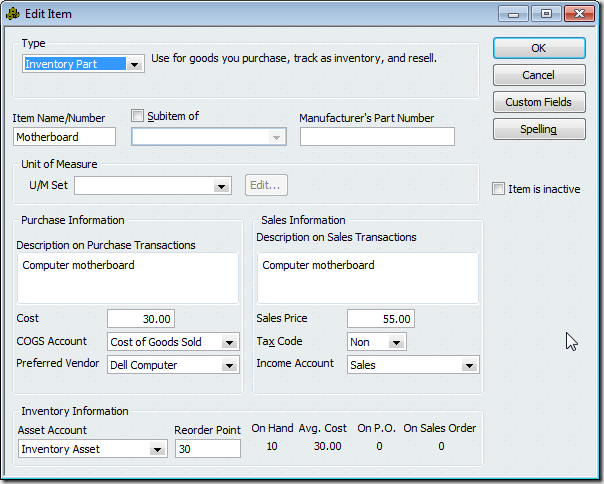The image size is (604, 484).
Task: Click the Purchase Information group label
Action: pyautogui.click(x=73, y=220)
